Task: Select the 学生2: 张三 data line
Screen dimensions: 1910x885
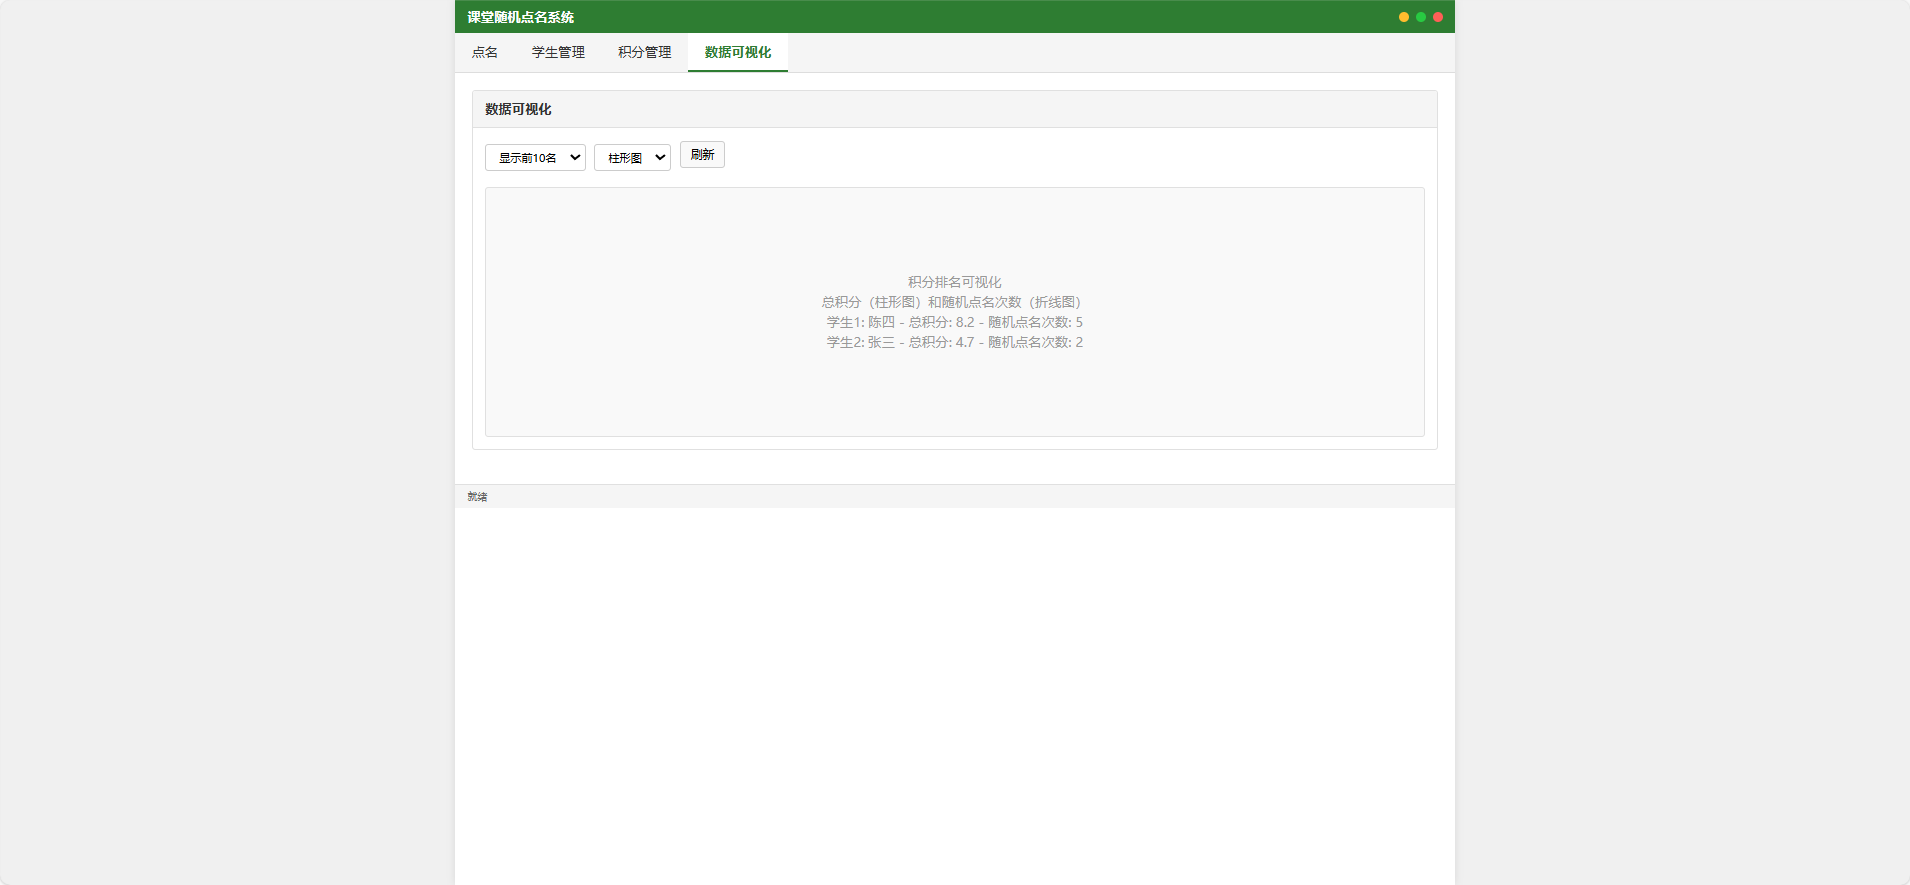Action: [x=955, y=342]
